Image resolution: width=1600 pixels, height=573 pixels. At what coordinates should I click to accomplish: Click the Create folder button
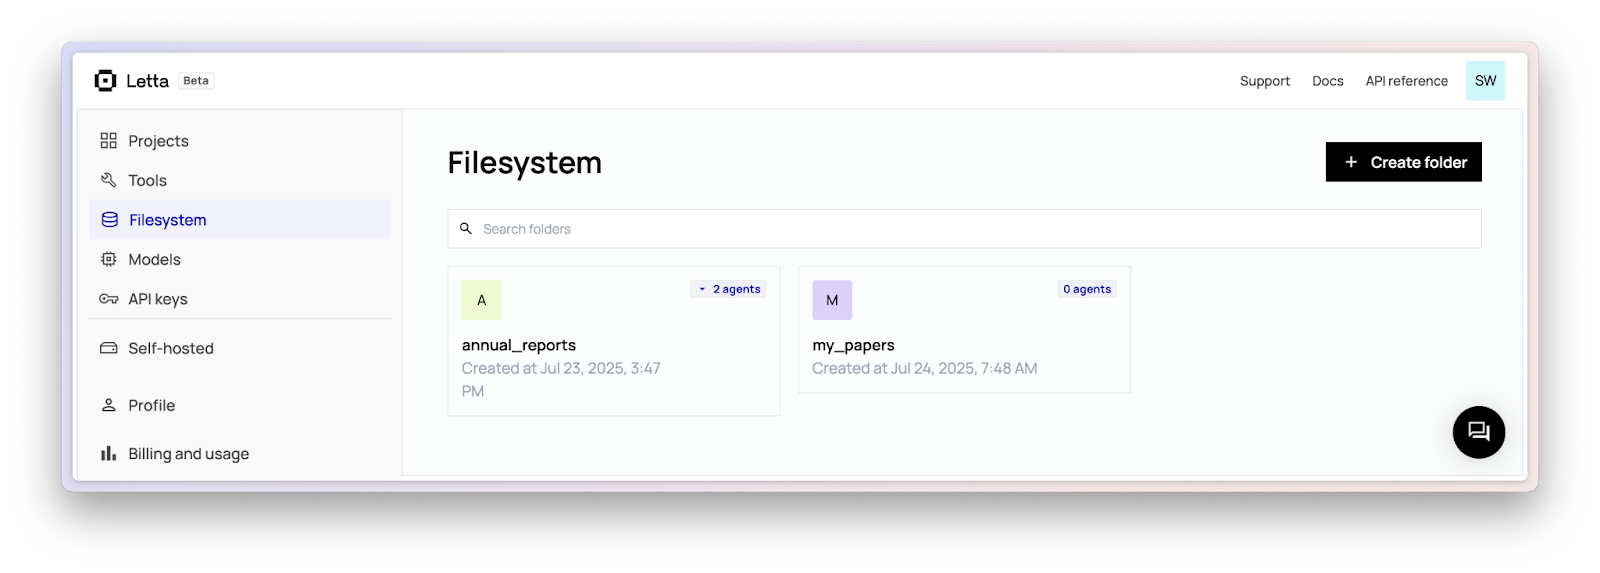(x=1403, y=162)
